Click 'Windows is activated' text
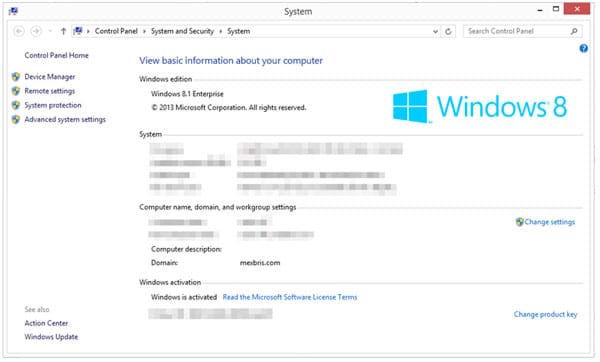 tap(184, 297)
